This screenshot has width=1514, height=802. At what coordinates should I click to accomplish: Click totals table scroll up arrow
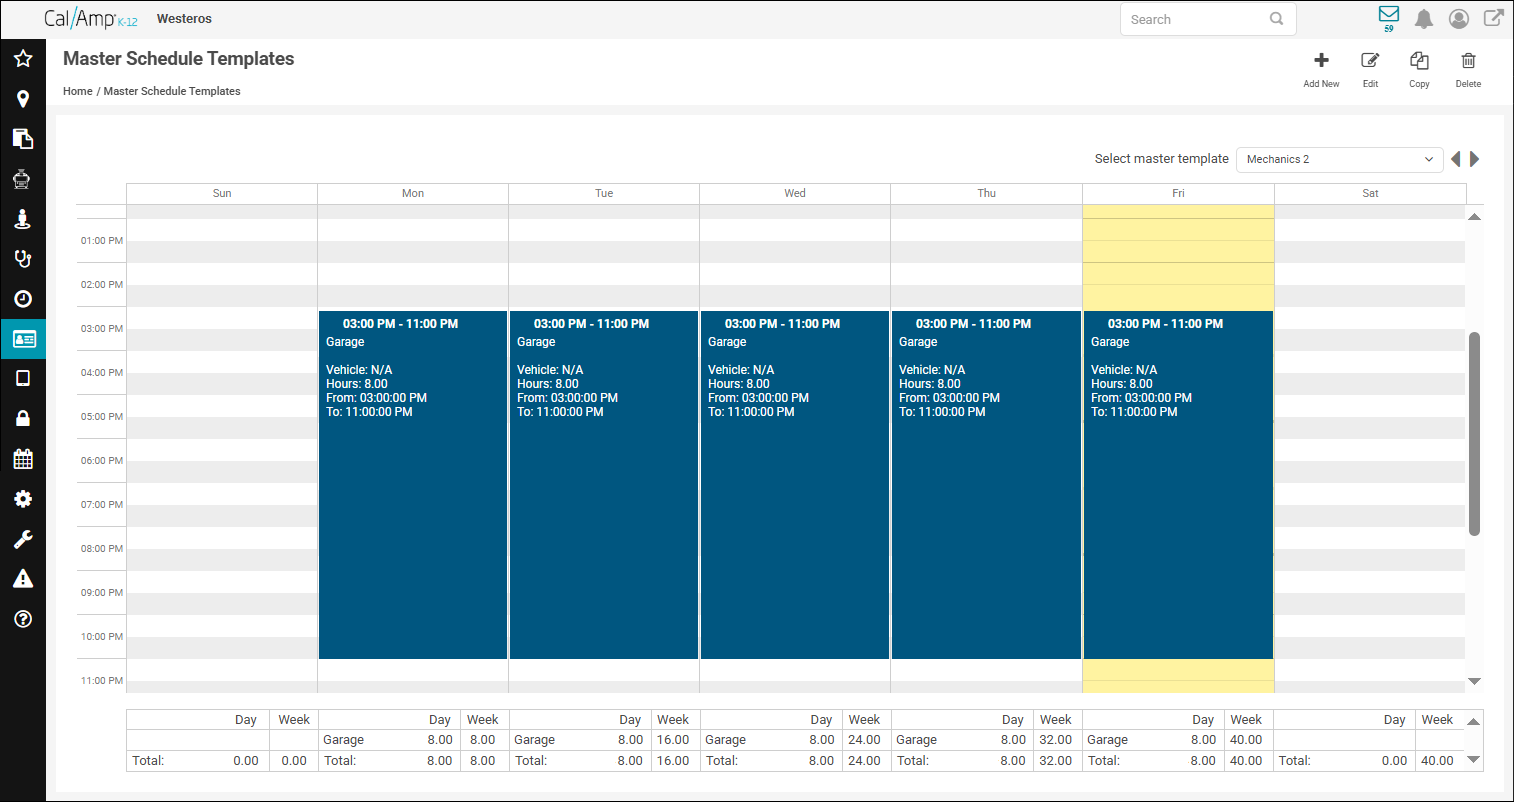(x=1474, y=721)
